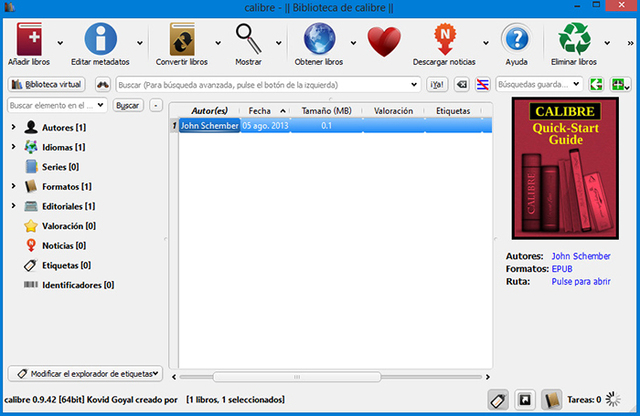Open advanced search binoculars icon
This screenshot has width=640, height=416.
coord(103,85)
